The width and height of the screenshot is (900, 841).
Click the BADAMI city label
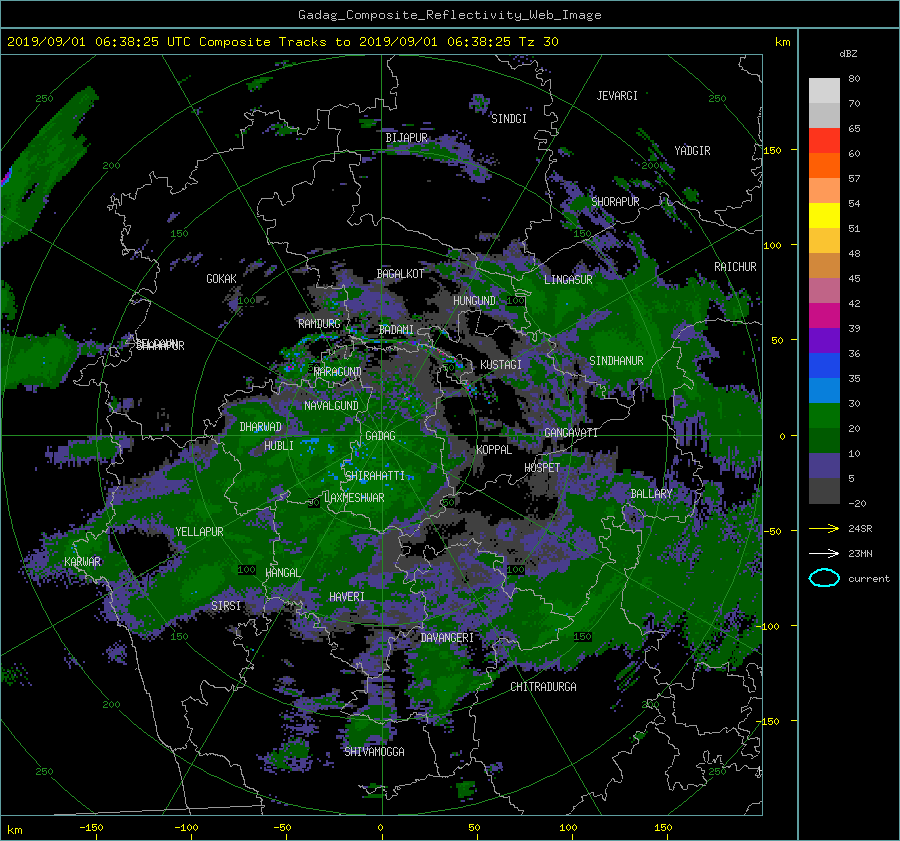click(396, 330)
